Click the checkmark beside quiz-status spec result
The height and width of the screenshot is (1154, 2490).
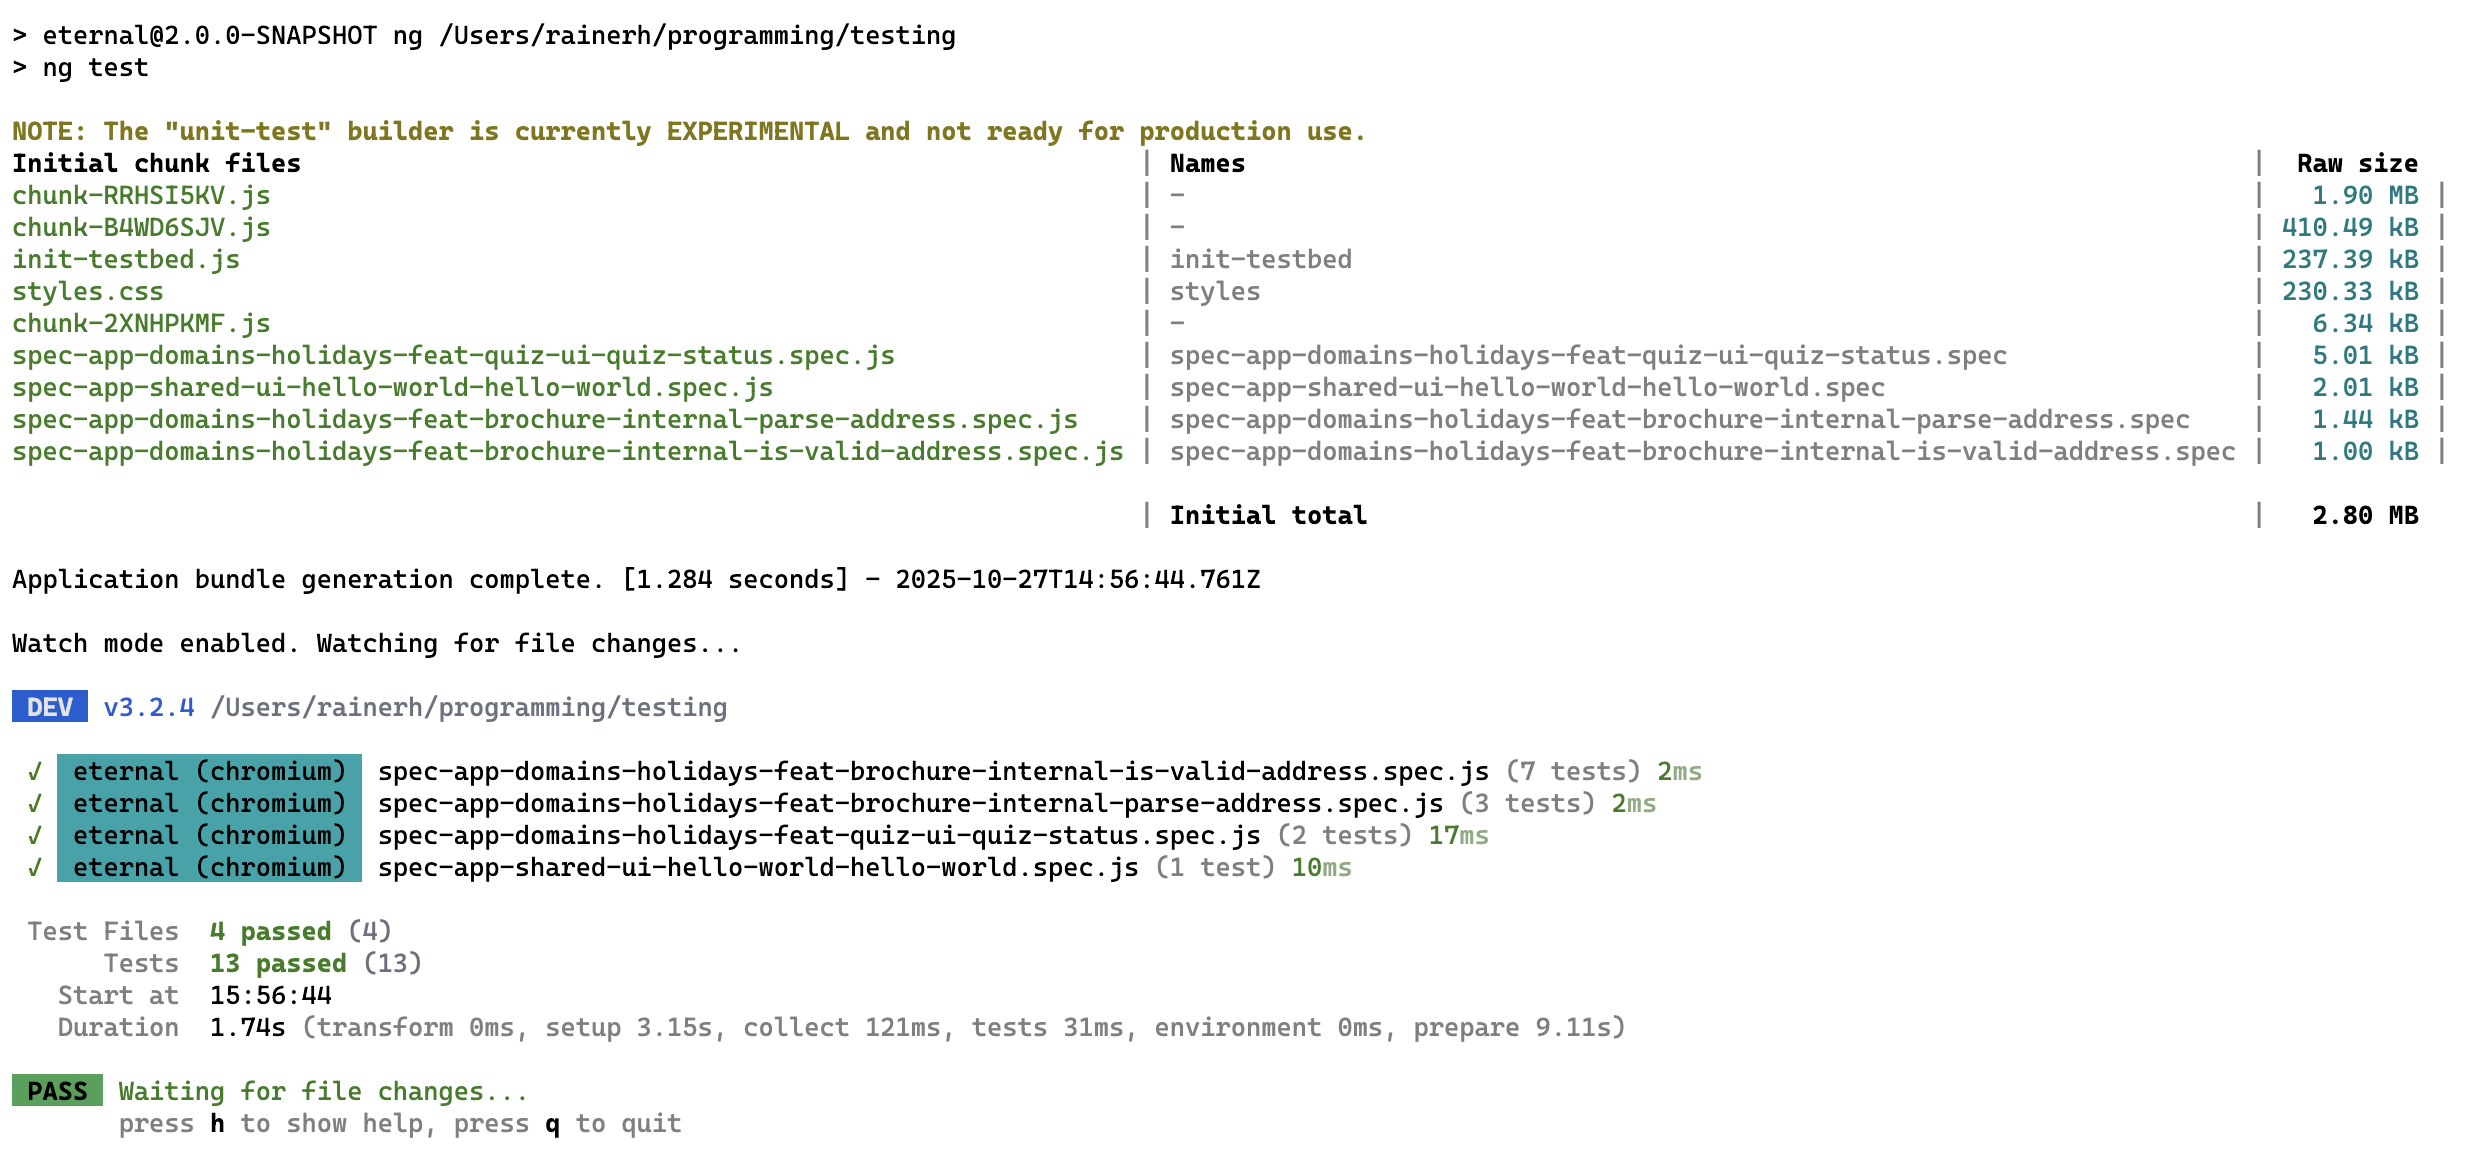point(35,836)
